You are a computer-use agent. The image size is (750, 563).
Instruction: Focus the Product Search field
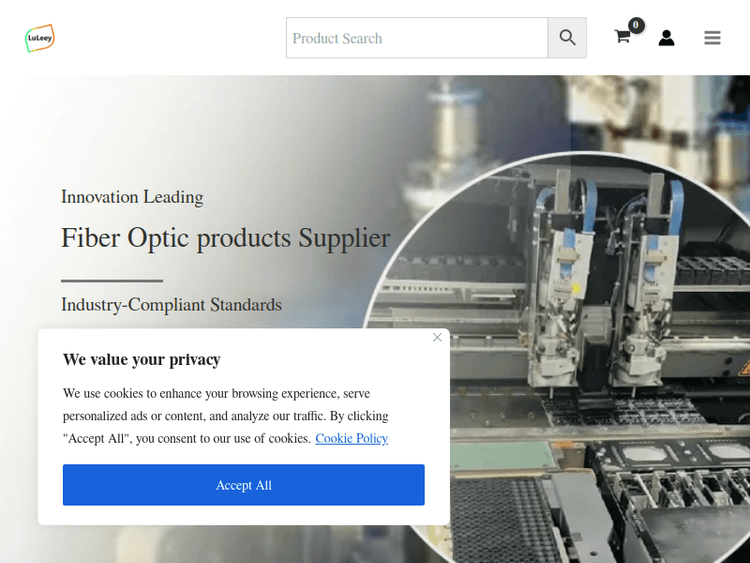pos(417,38)
